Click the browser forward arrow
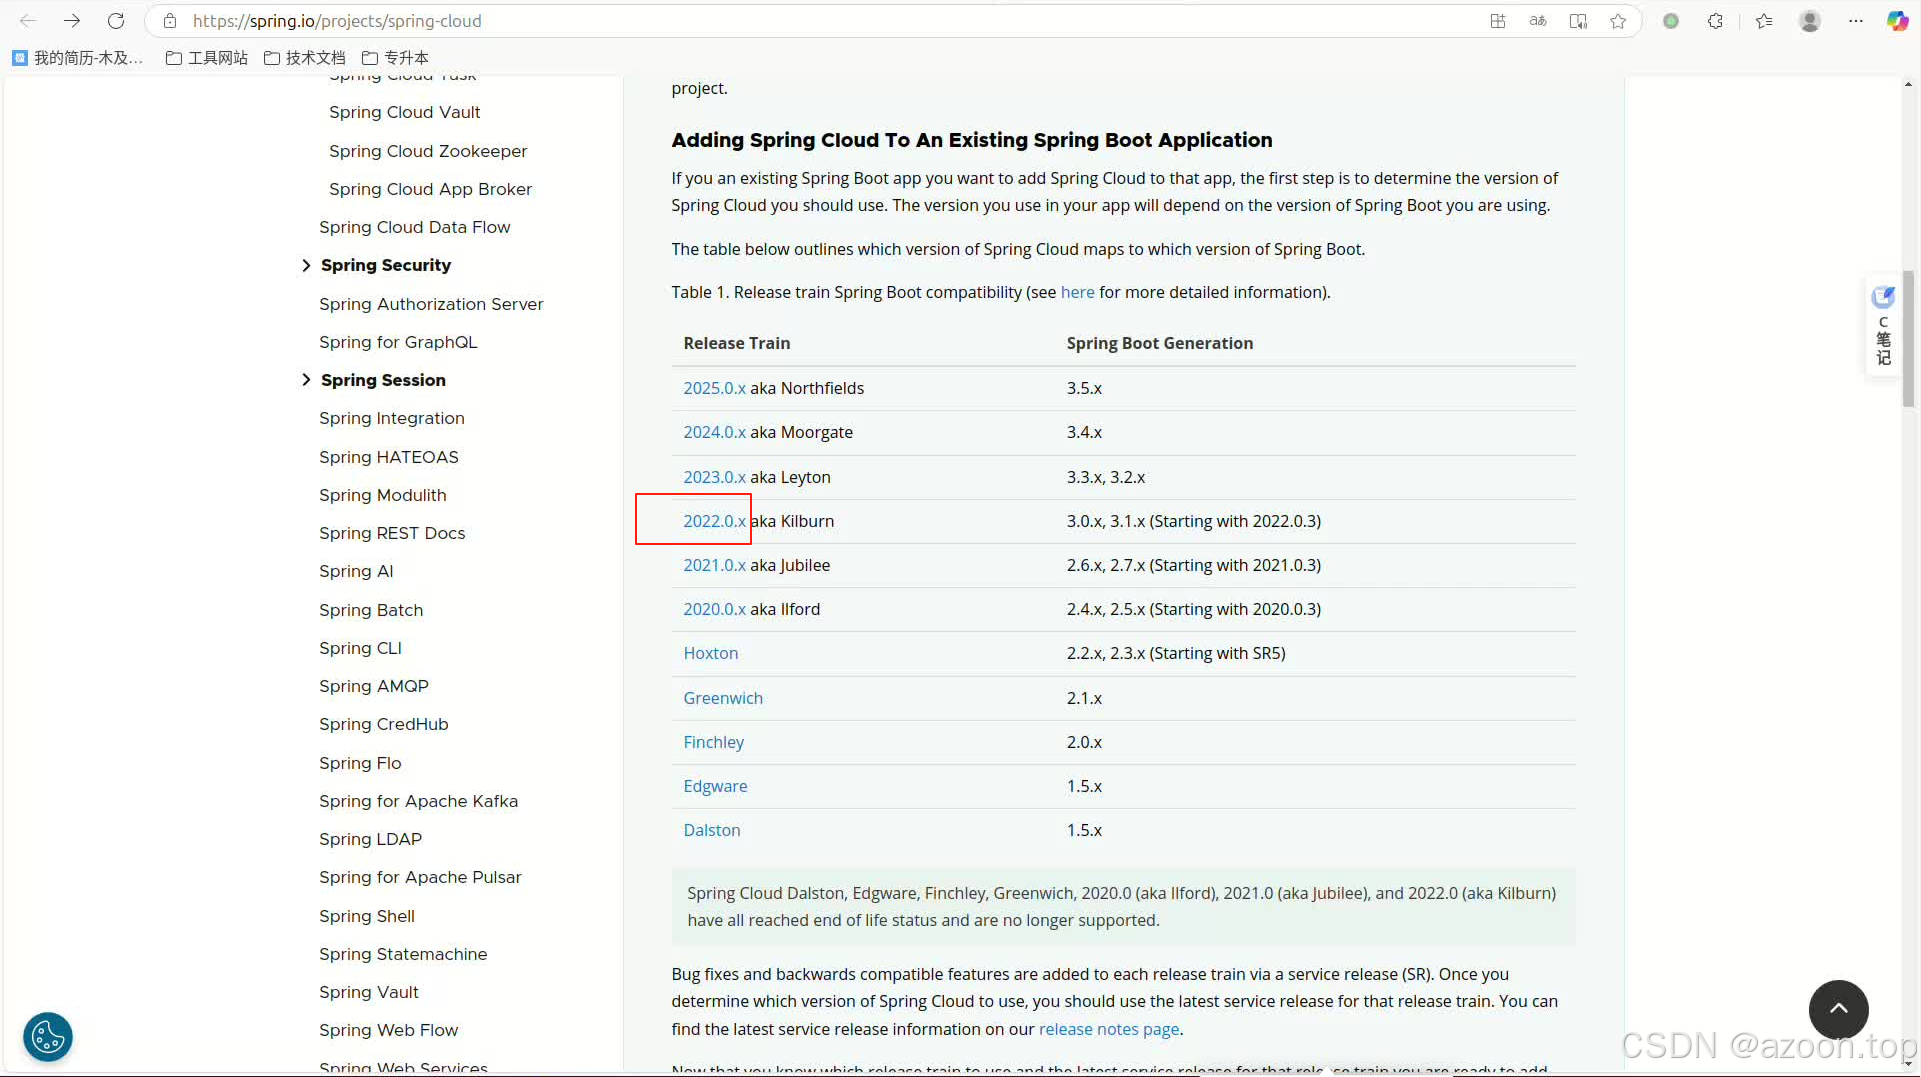 click(72, 21)
